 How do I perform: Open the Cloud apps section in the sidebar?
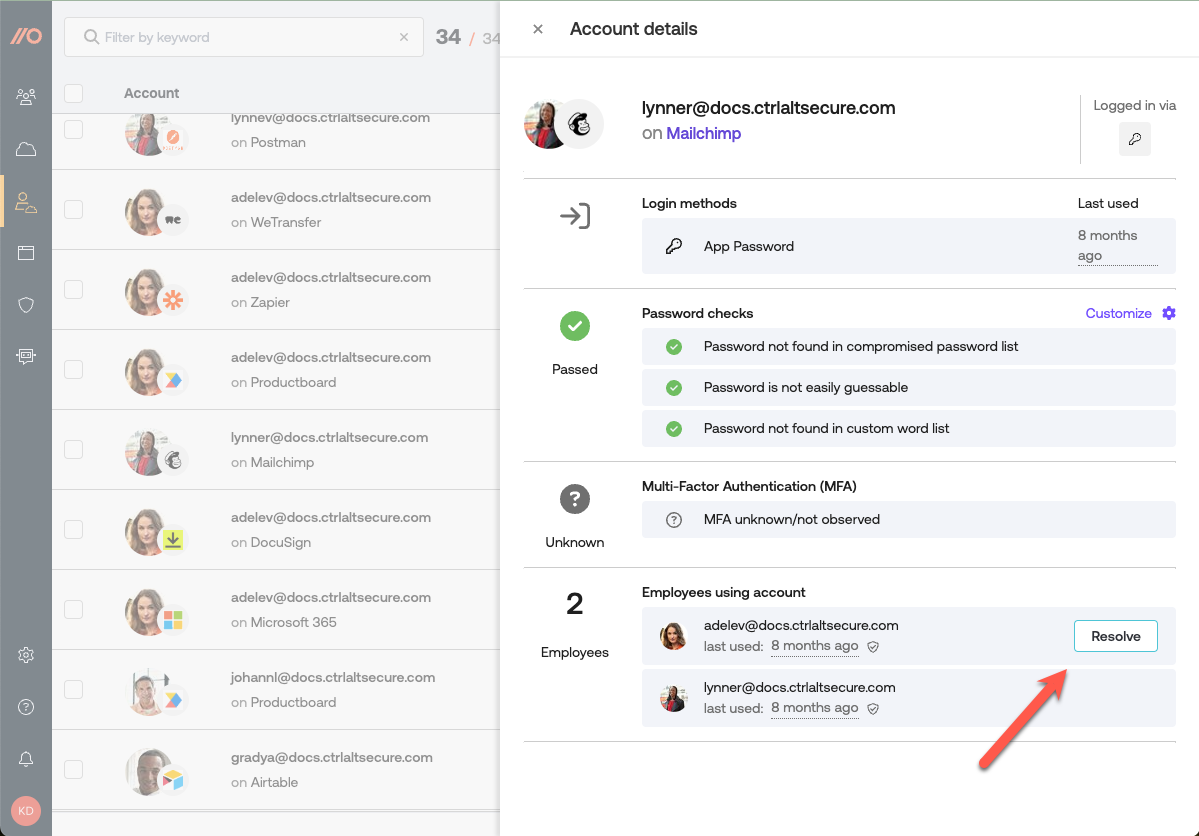25,148
